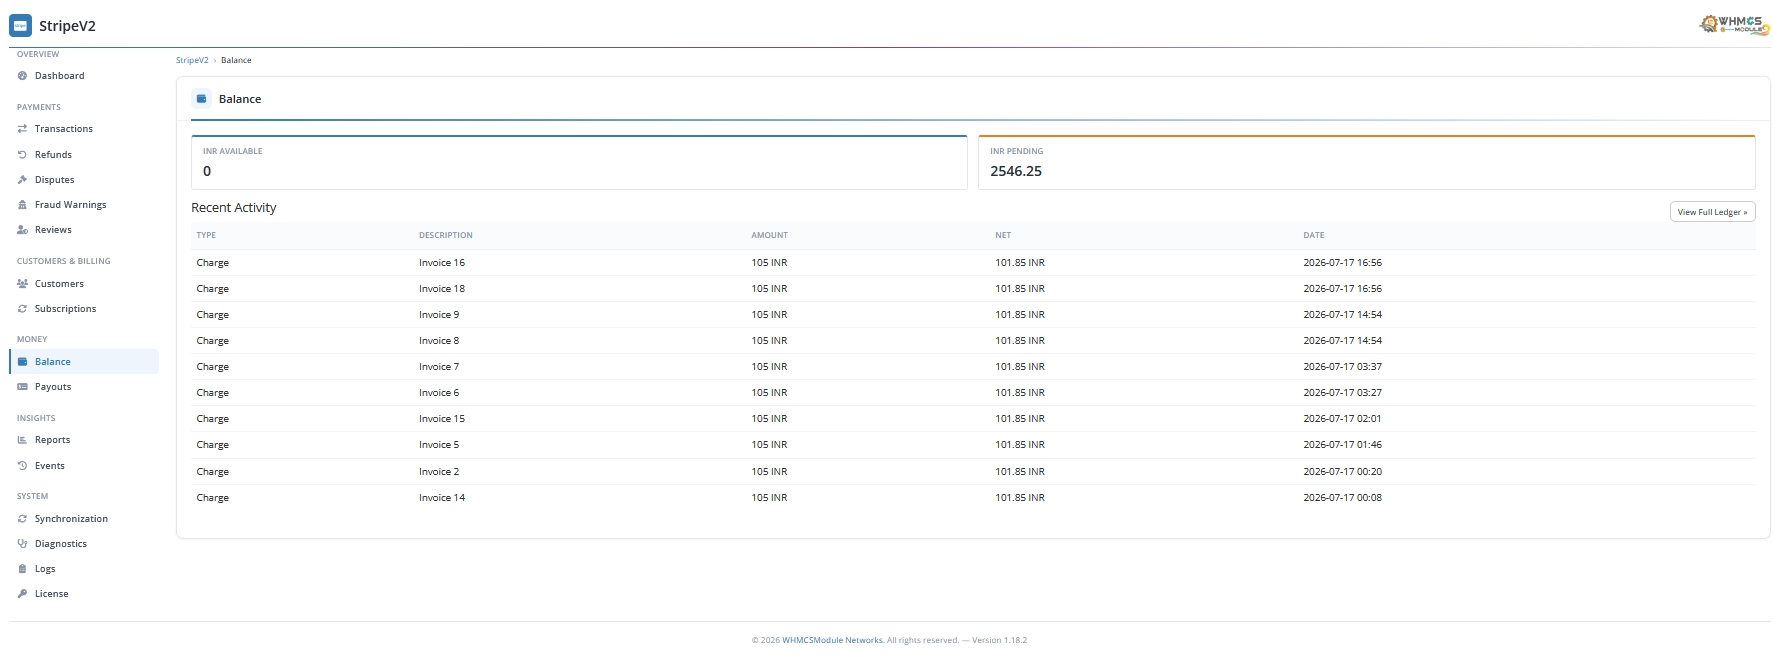Click the Reviews user icon
Viewport: 1773px width, 657px height.
(x=22, y=230)
